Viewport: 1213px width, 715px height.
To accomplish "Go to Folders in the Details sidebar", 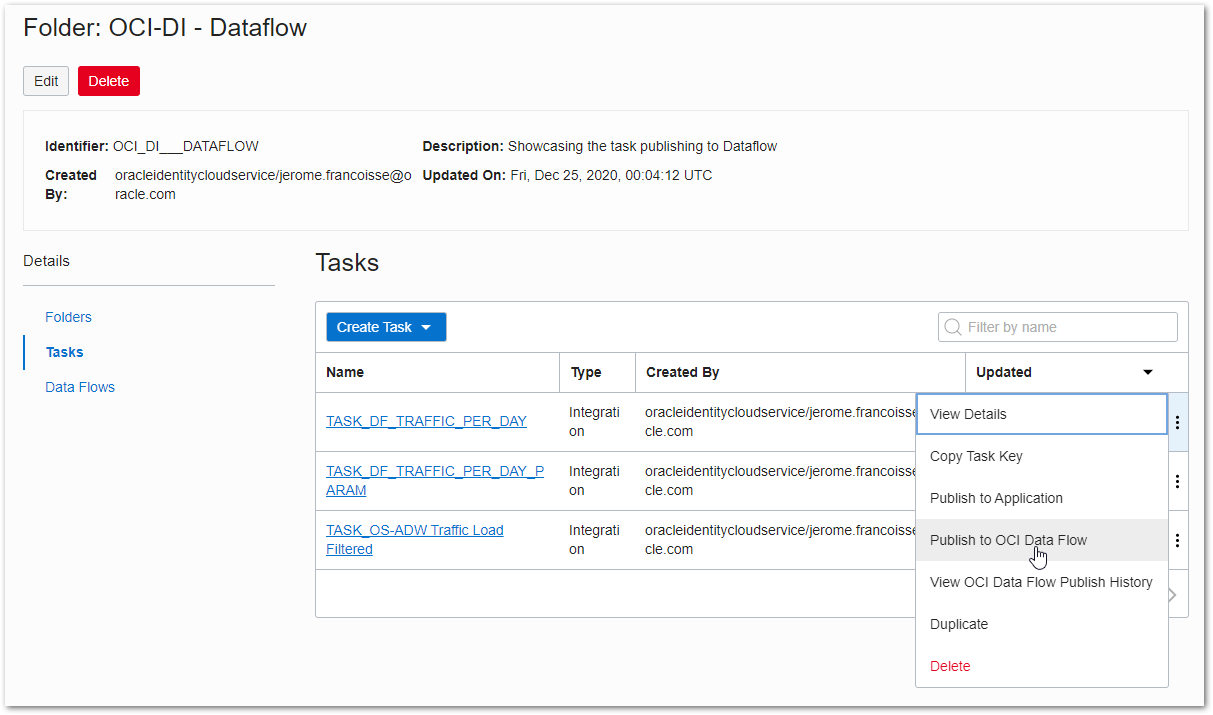I will click(68, 317).
